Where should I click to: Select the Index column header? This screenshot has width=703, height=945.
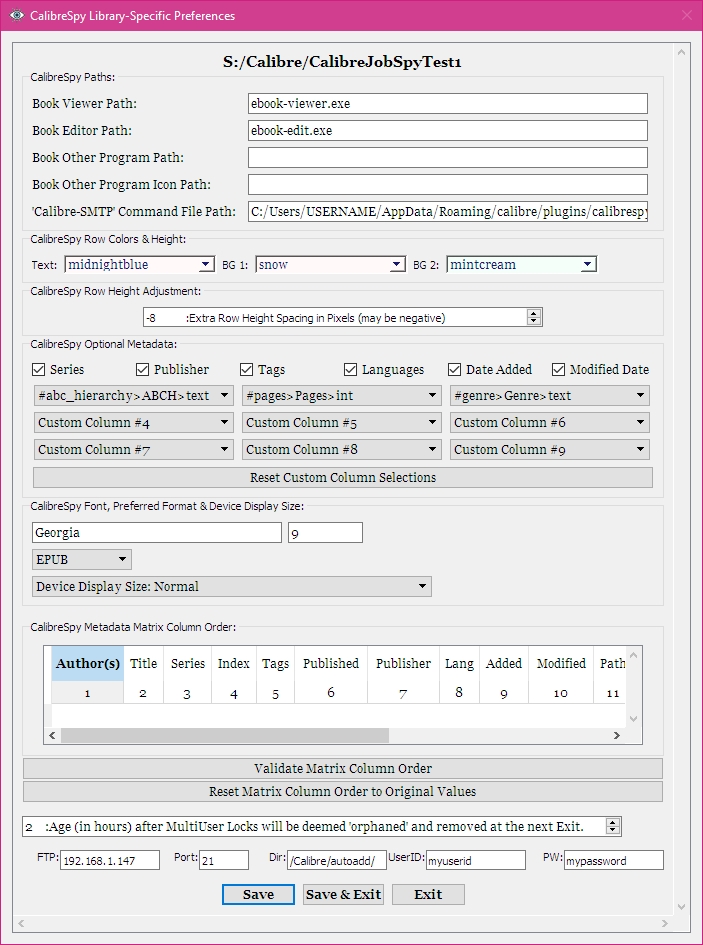tap(234, 664)
